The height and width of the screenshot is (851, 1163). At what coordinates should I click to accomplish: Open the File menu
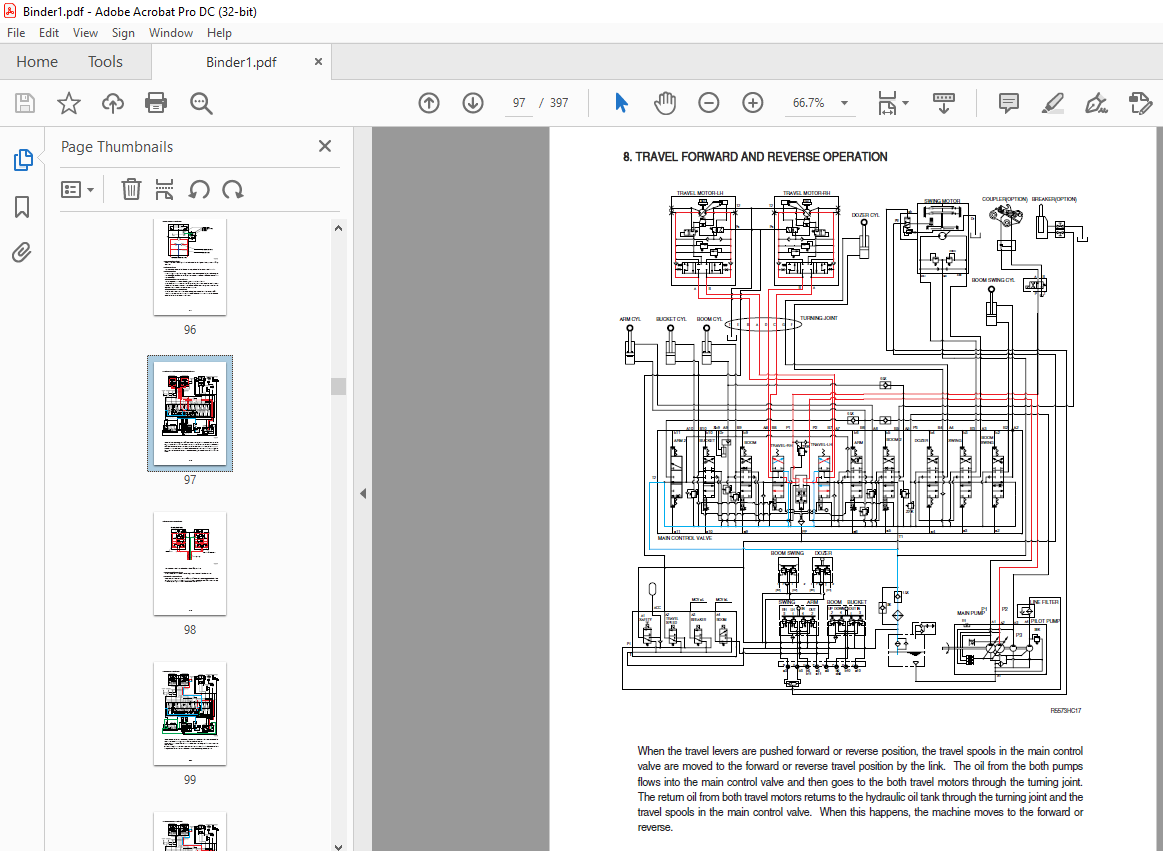[16, 33]
